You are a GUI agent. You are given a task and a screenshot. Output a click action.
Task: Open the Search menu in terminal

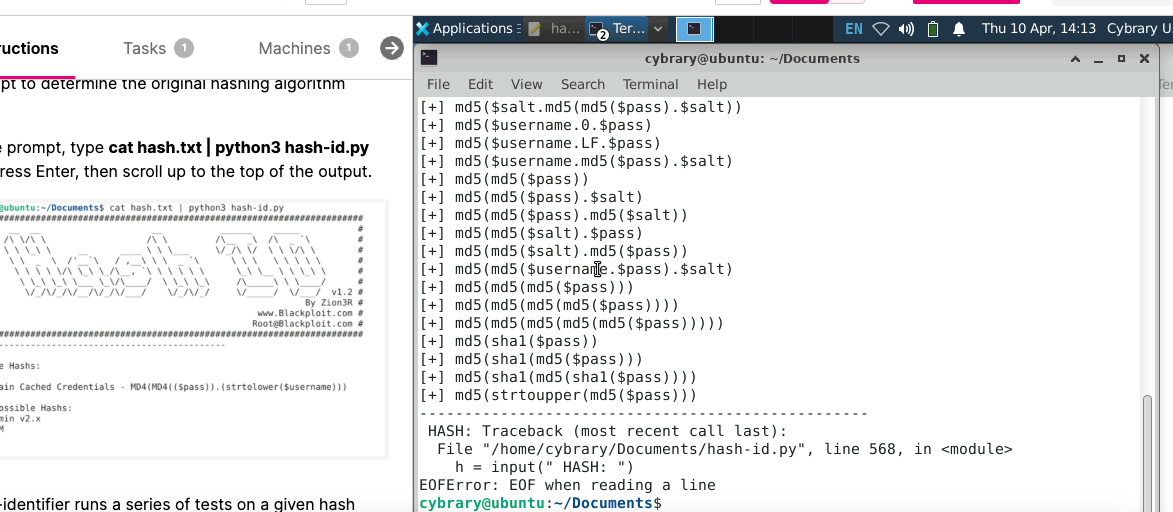pos(582,84)
